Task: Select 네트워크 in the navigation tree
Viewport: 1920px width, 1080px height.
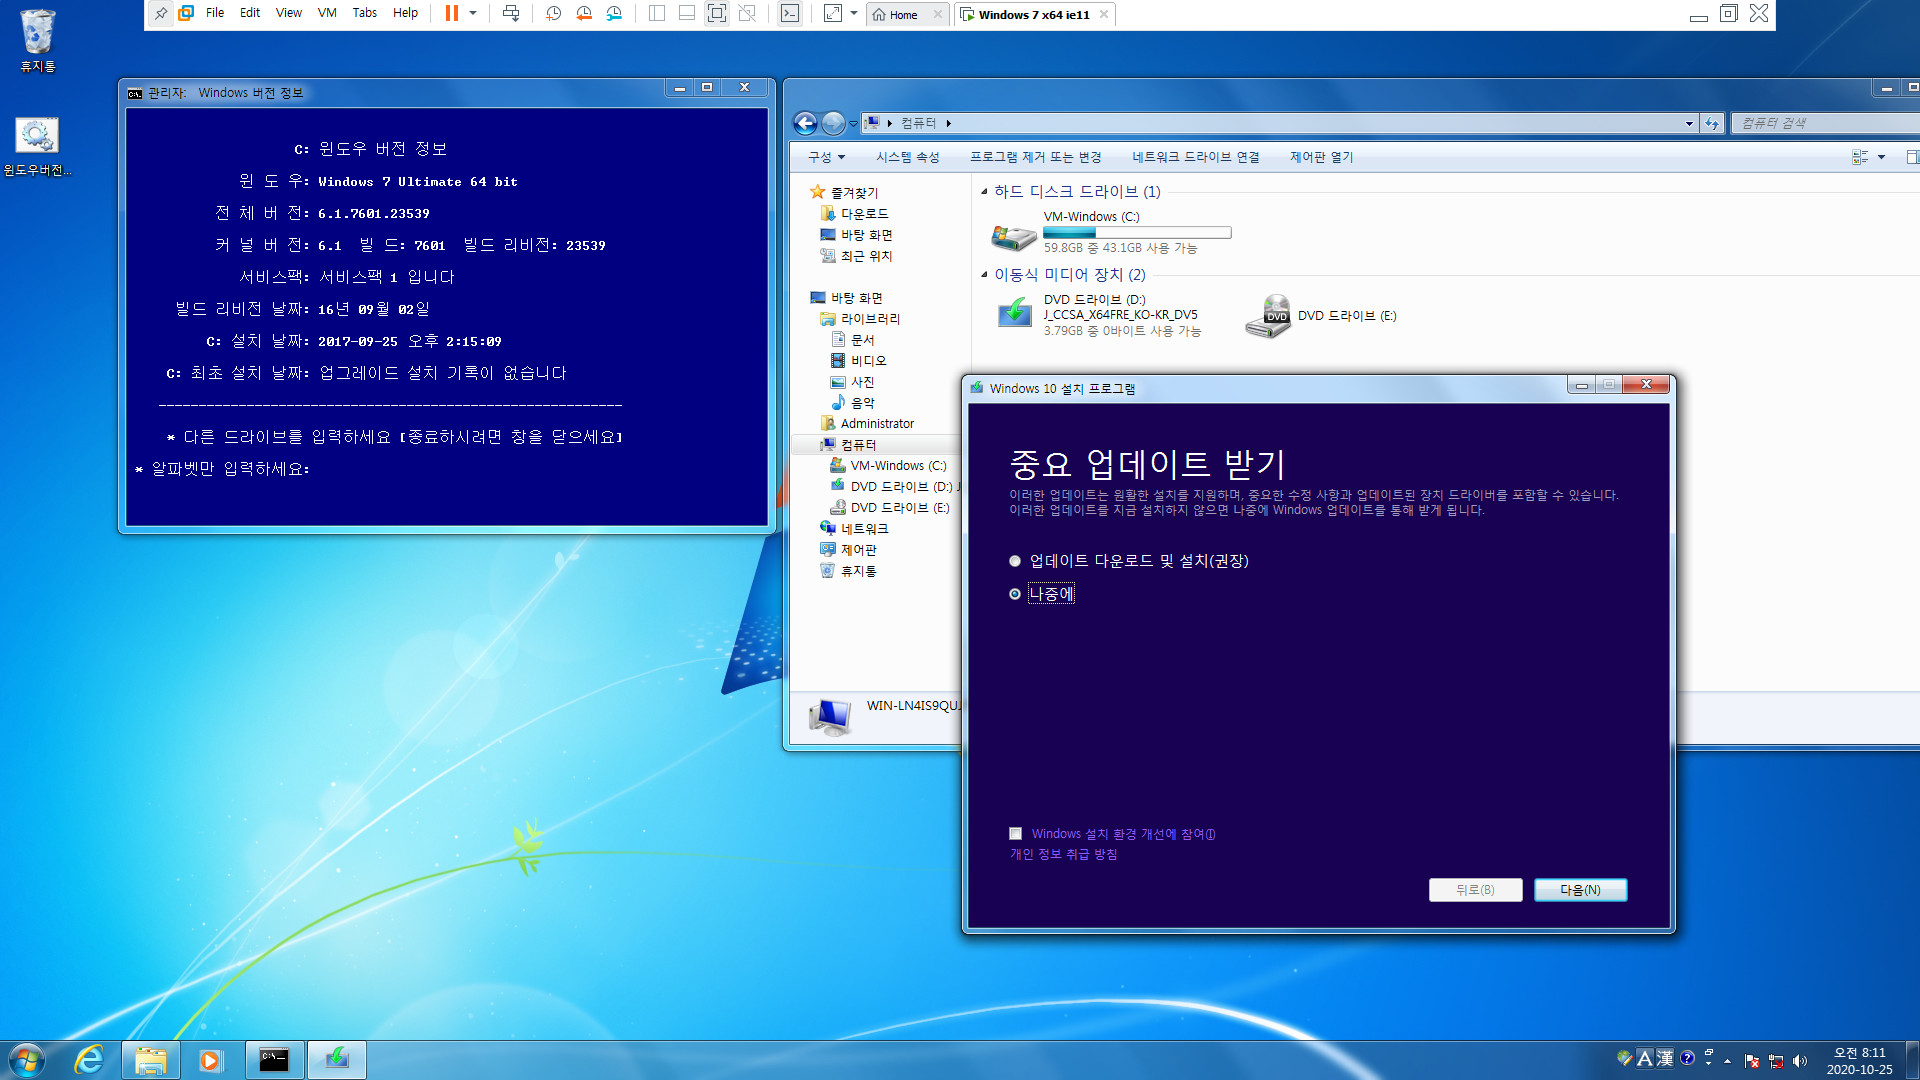Action: (x=854, y=529)
